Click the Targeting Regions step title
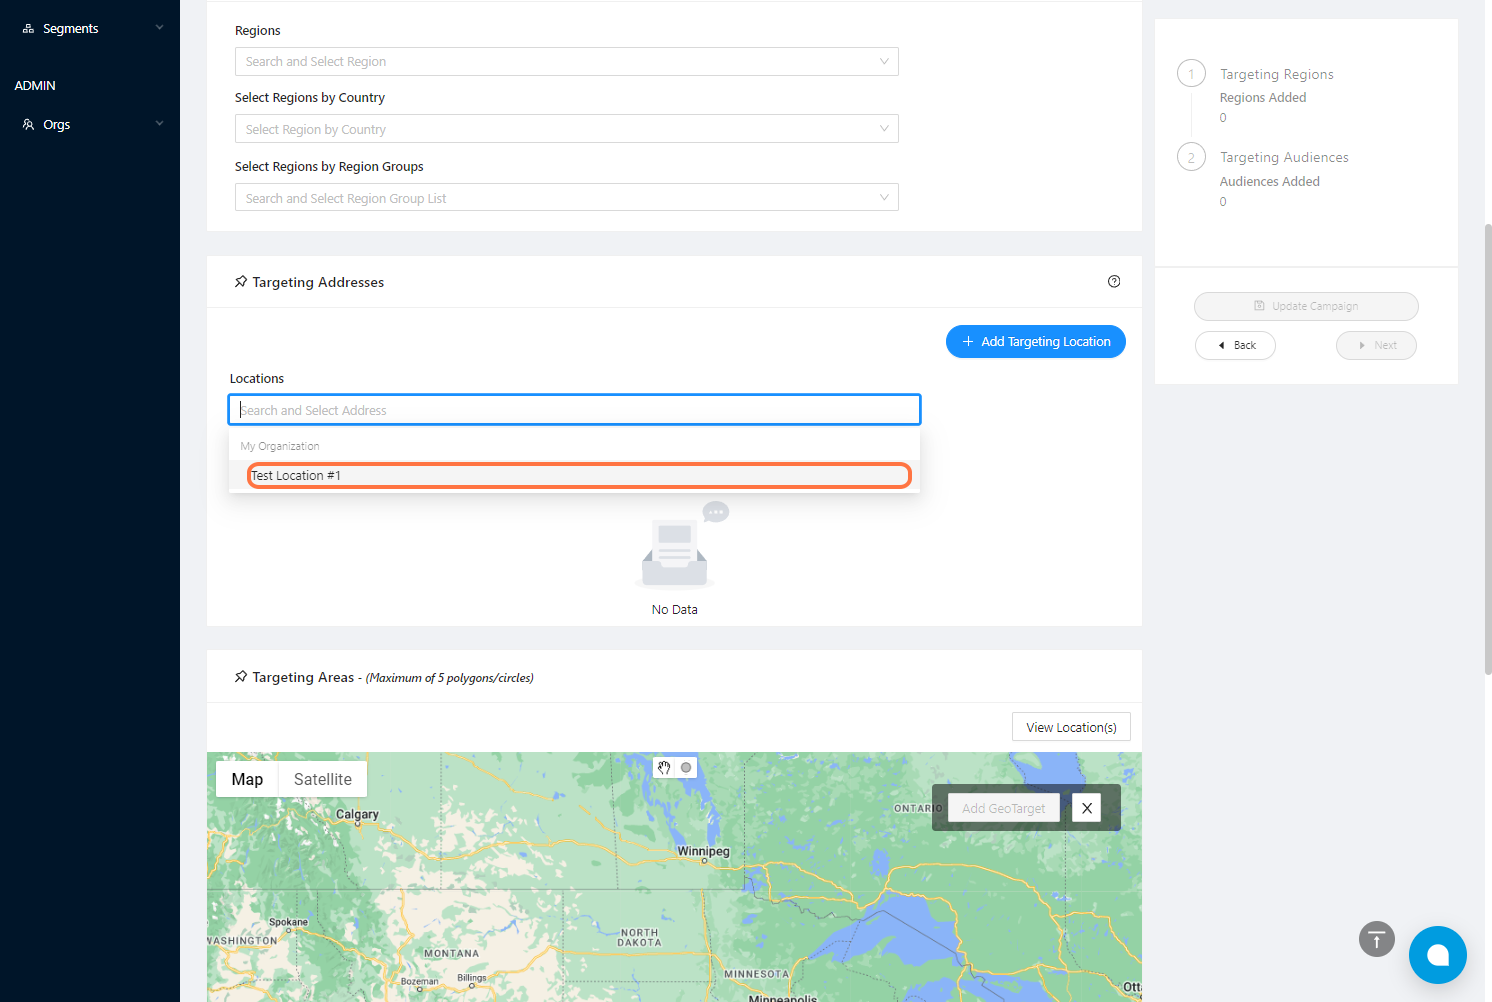 (1276, 75)
